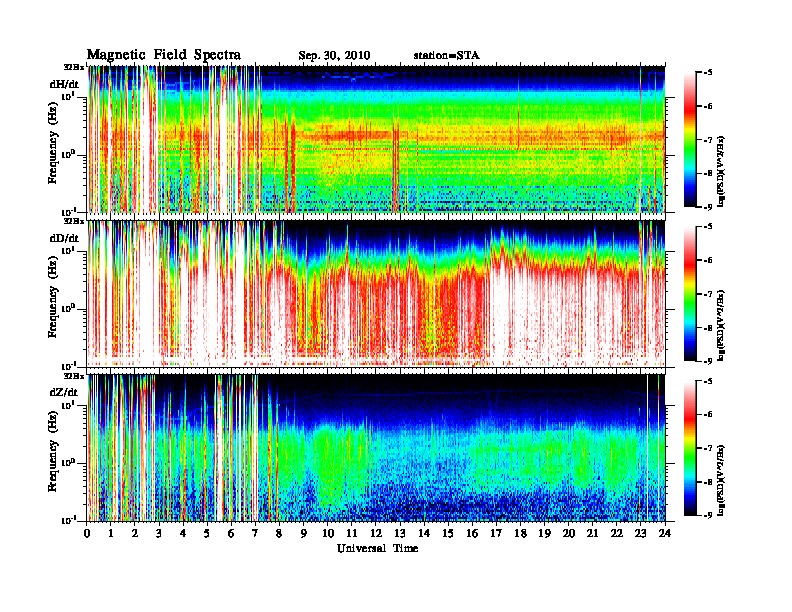Click the 10^0 frequency tick of dD/dt panel
This screenshot has width=792, height=612.
click(x=68, y=308)
